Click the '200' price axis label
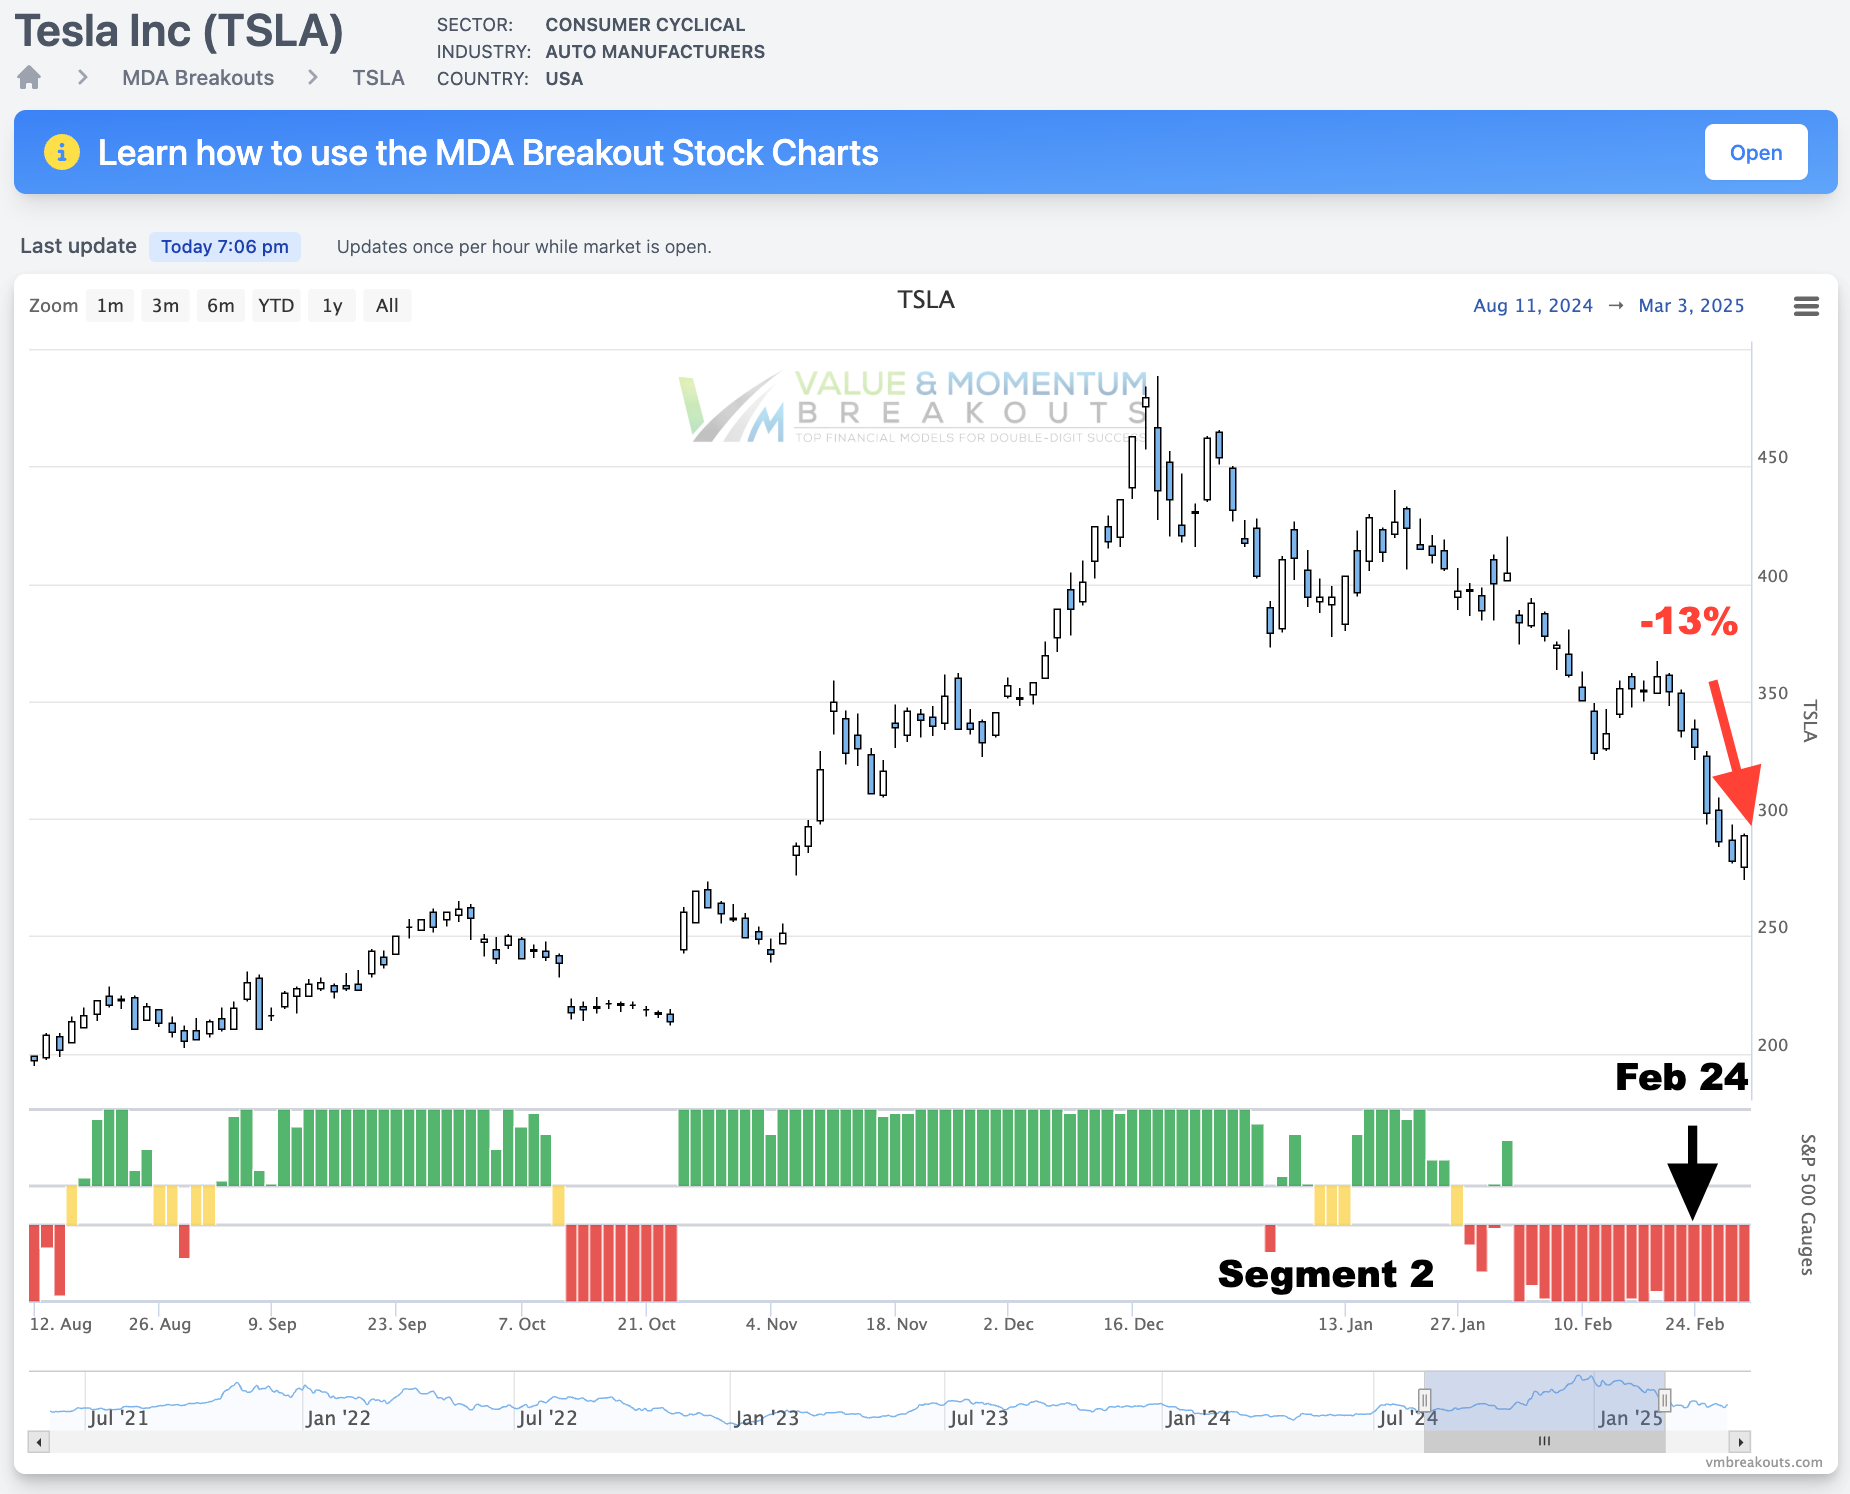 click(1772, 1045)
